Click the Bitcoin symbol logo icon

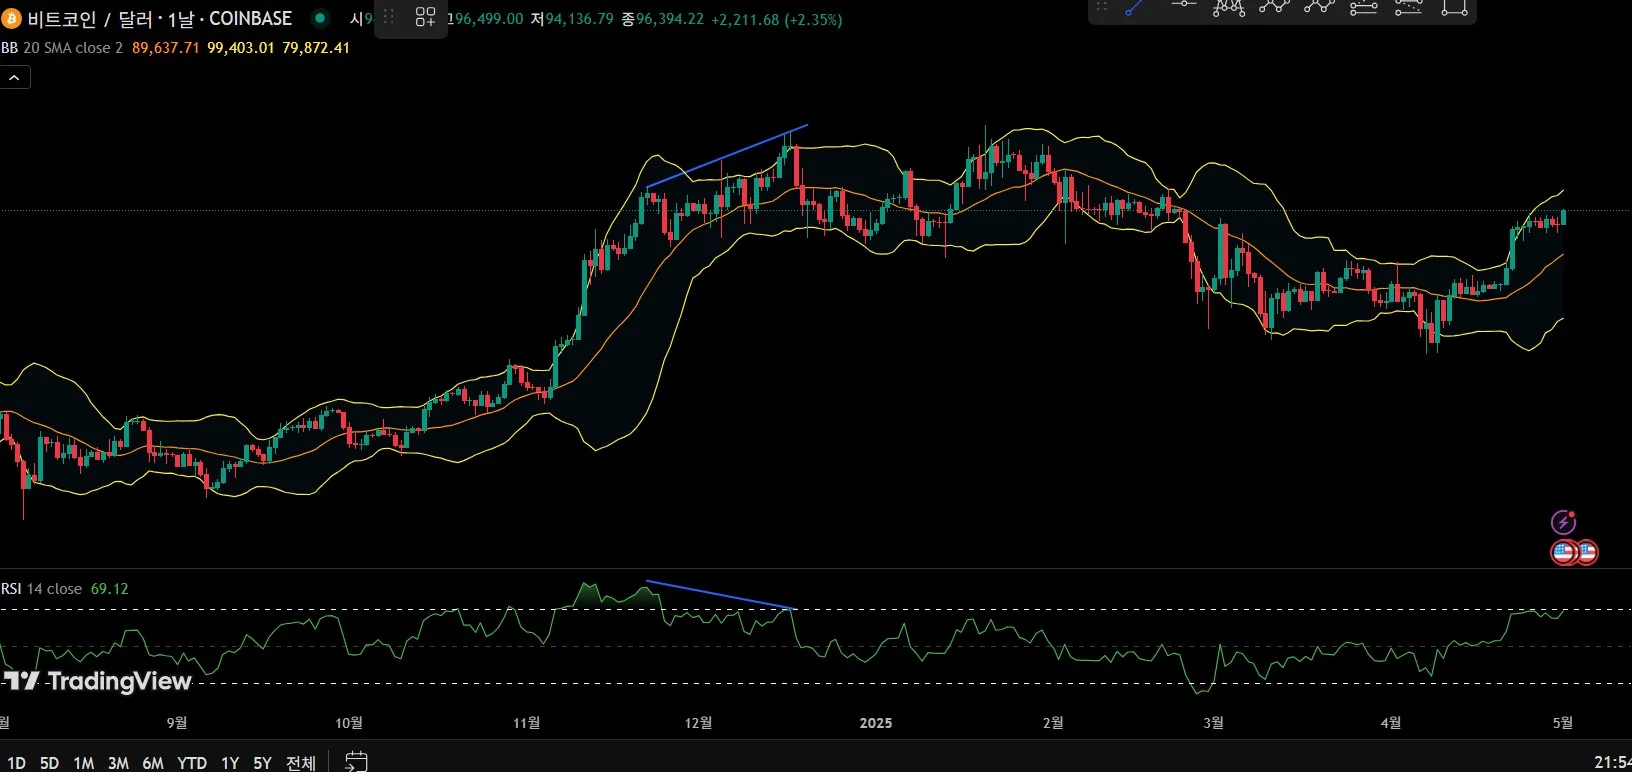click(x=11, y=19)
